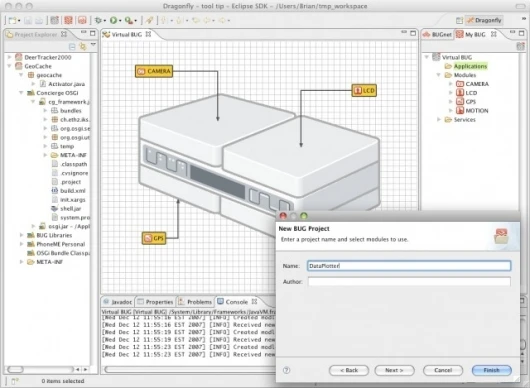The width and height of the screenshot is (530, 388).
Task: Select the CAMERA module in My BUG tree
Action: (472, 84)
